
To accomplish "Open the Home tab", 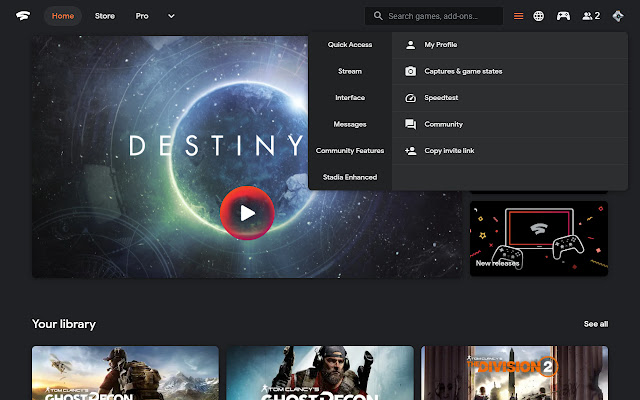I will pos(63,16).
